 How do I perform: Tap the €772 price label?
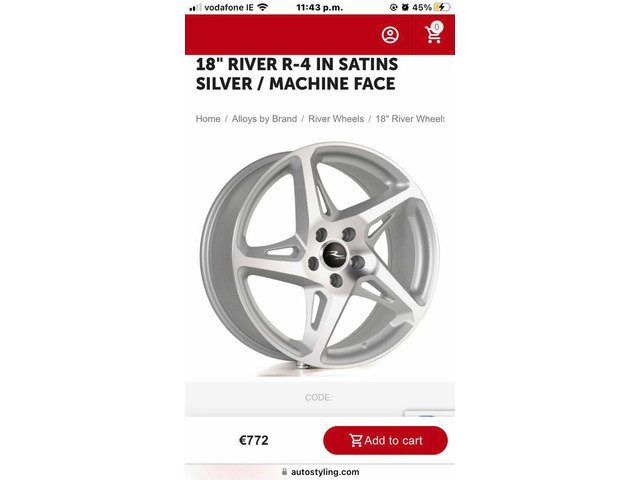tap(254, 440)
